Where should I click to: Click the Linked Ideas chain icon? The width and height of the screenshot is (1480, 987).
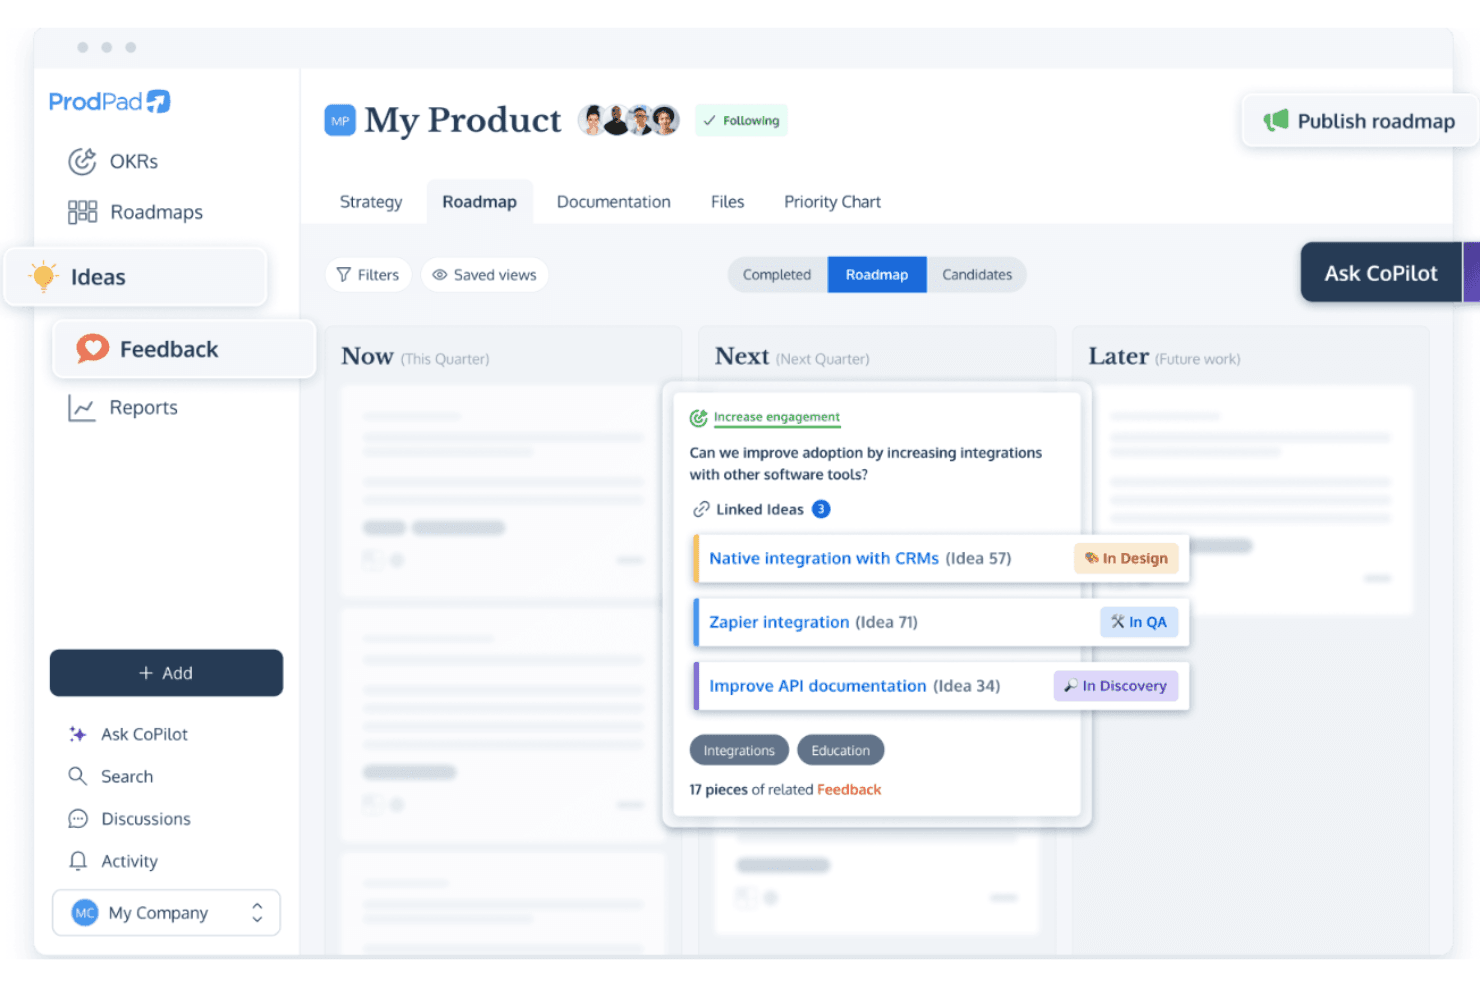(701, 509)
